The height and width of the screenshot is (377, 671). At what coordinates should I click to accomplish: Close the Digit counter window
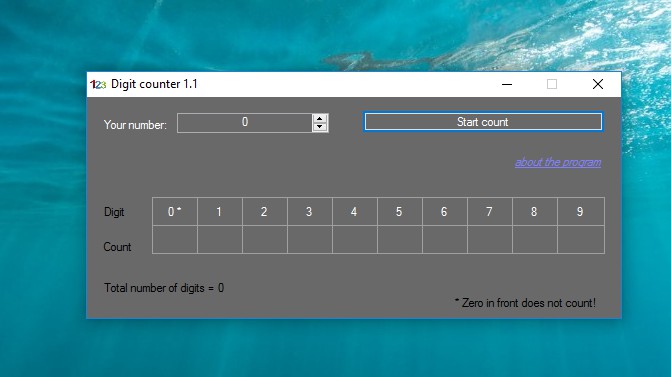pyautogui.click(x=598, y=84)
